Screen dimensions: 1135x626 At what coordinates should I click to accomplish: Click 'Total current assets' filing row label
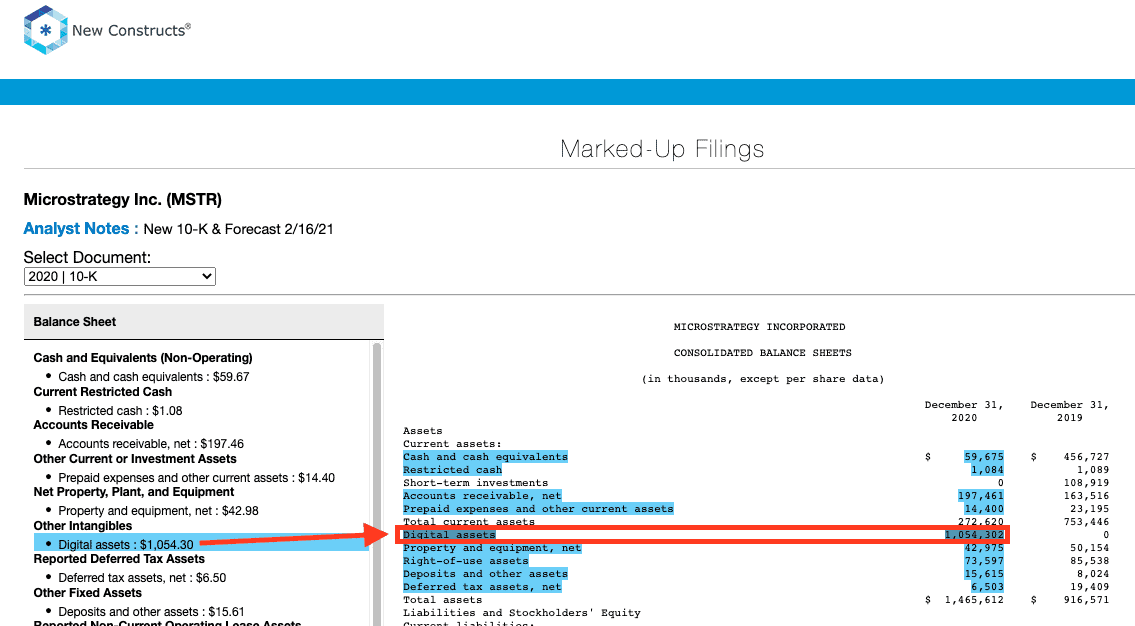[468, 522]
